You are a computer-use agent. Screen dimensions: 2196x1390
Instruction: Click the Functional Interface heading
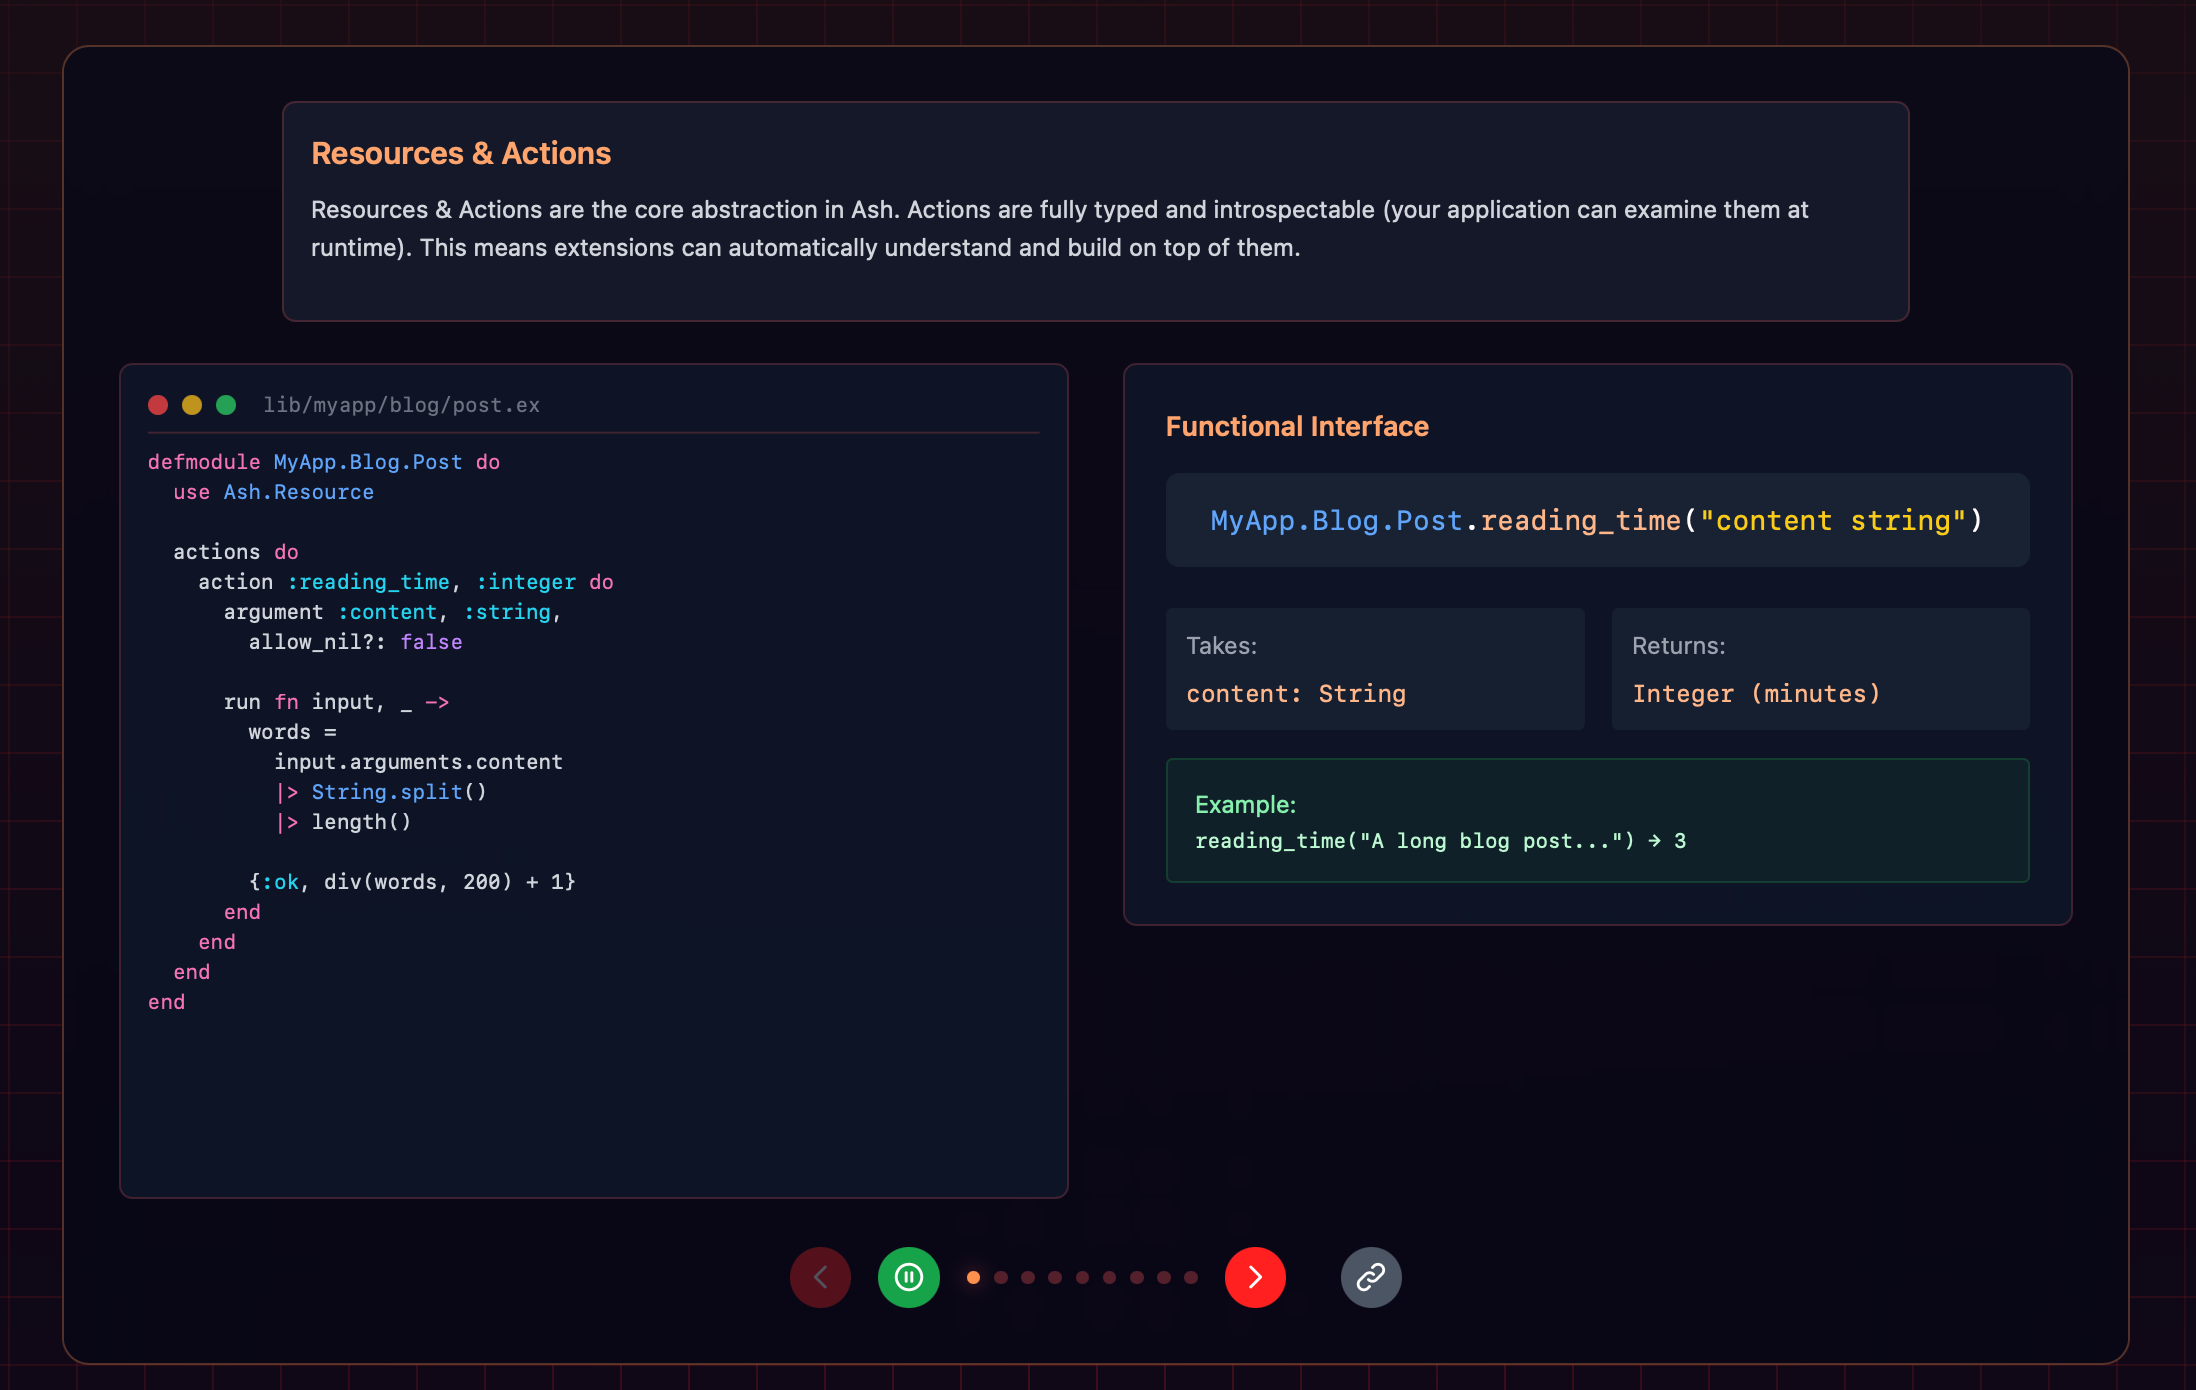pyautogui.click(x=1297, y=427)
